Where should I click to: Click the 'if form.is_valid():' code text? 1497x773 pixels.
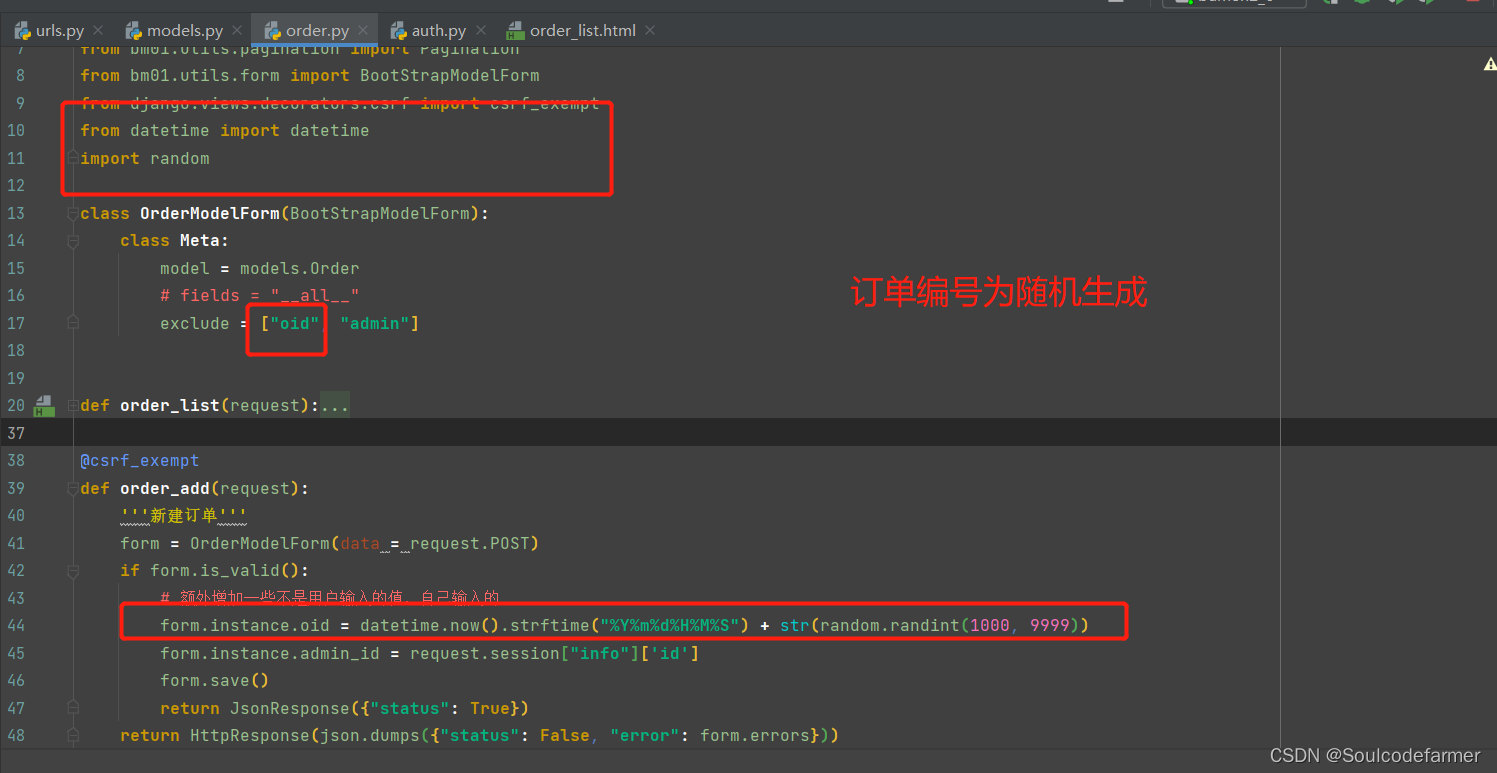click(215, 570)
